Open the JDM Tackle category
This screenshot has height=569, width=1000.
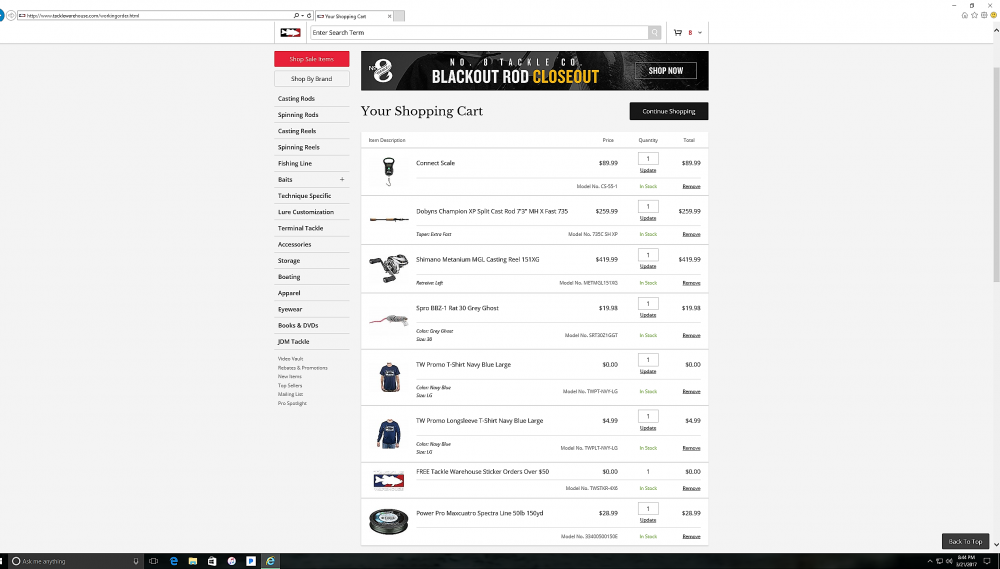[293, 341]
